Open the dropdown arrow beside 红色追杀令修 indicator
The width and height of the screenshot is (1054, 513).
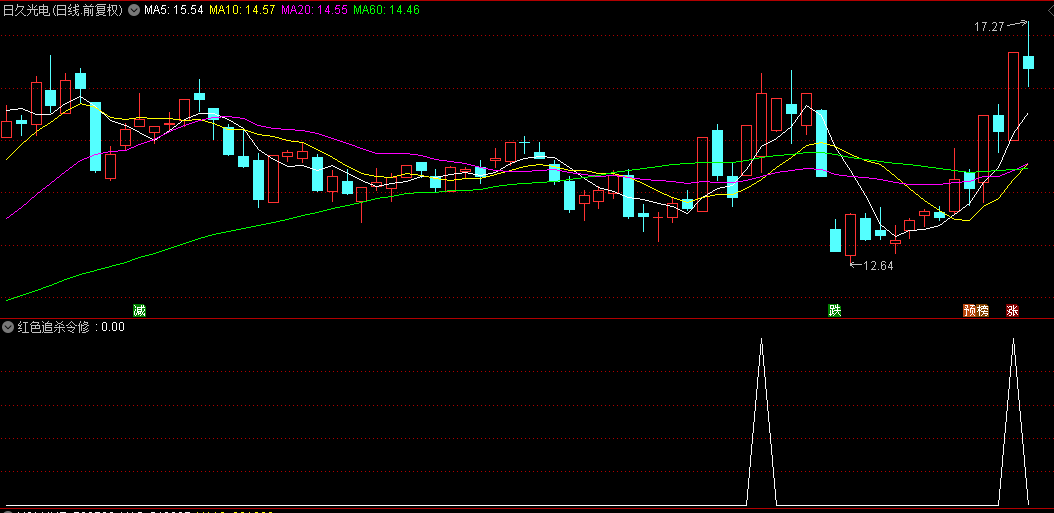(x=8, y=327)
